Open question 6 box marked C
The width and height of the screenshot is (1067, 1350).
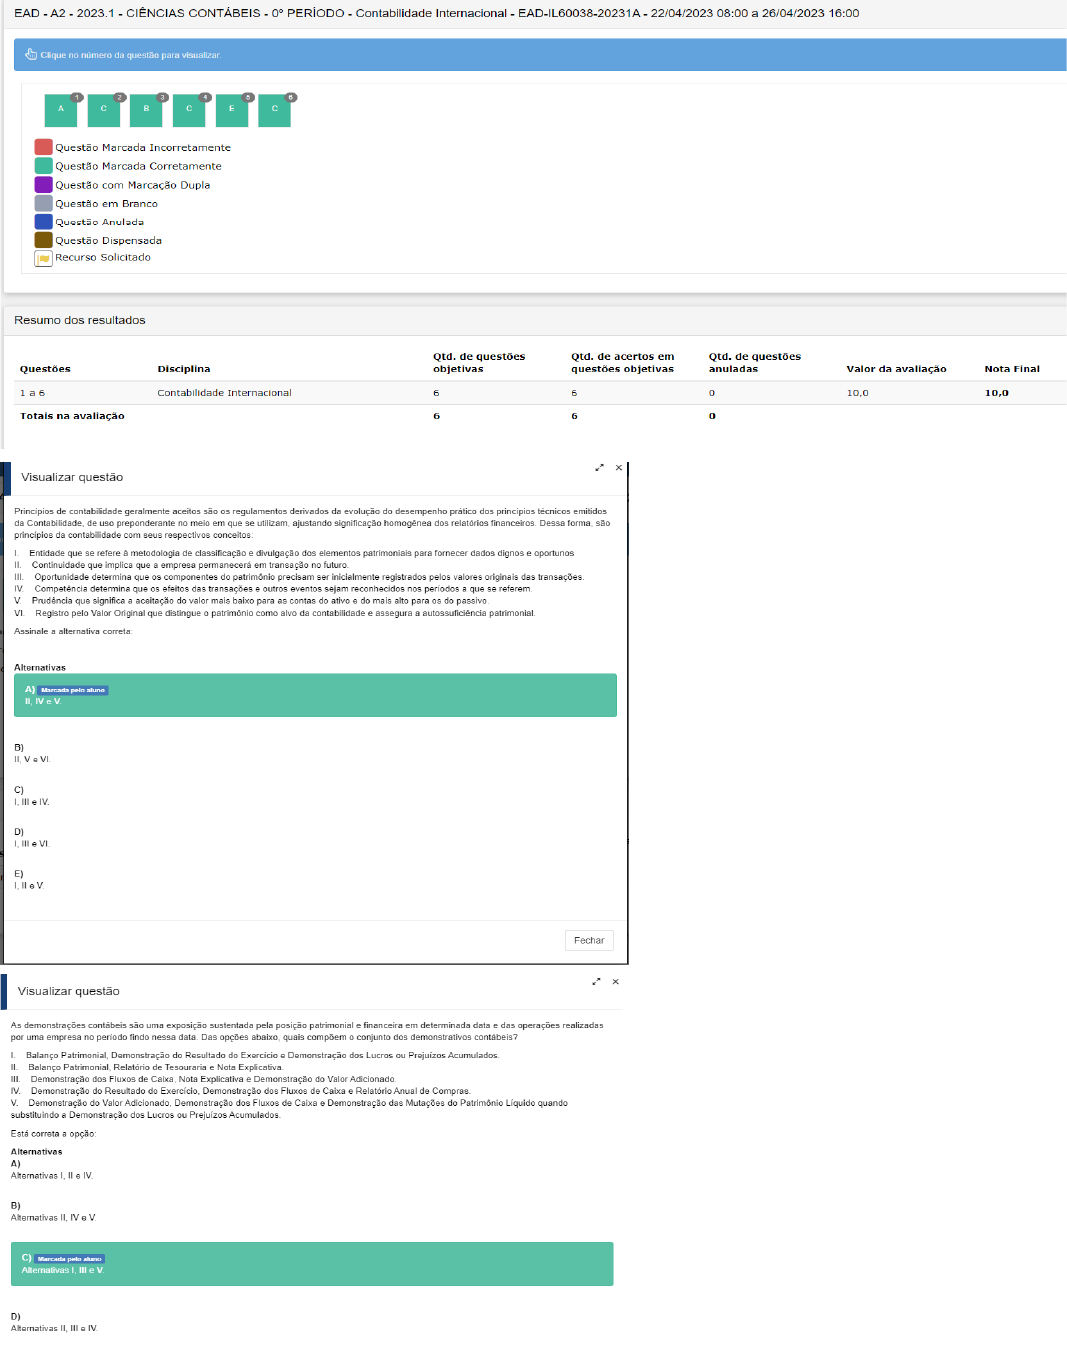point(274,110)
